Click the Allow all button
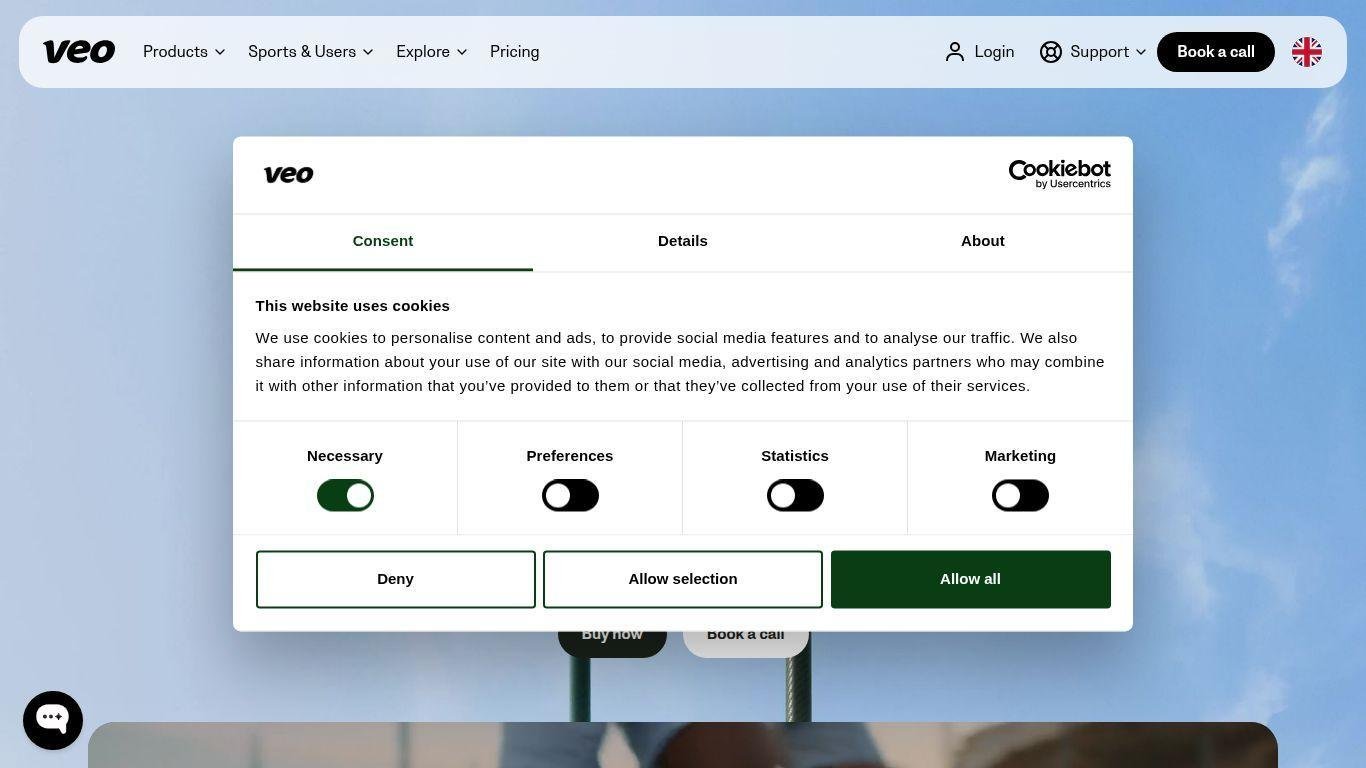Image resolution: width=1366 pixels, height=768 pixels. tap(970, 579)
